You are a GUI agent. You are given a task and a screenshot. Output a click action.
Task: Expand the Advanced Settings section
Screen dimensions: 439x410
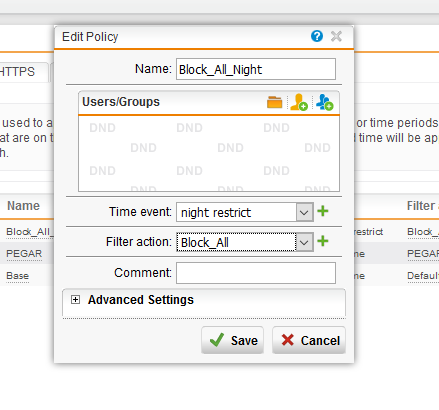[75, 300]
